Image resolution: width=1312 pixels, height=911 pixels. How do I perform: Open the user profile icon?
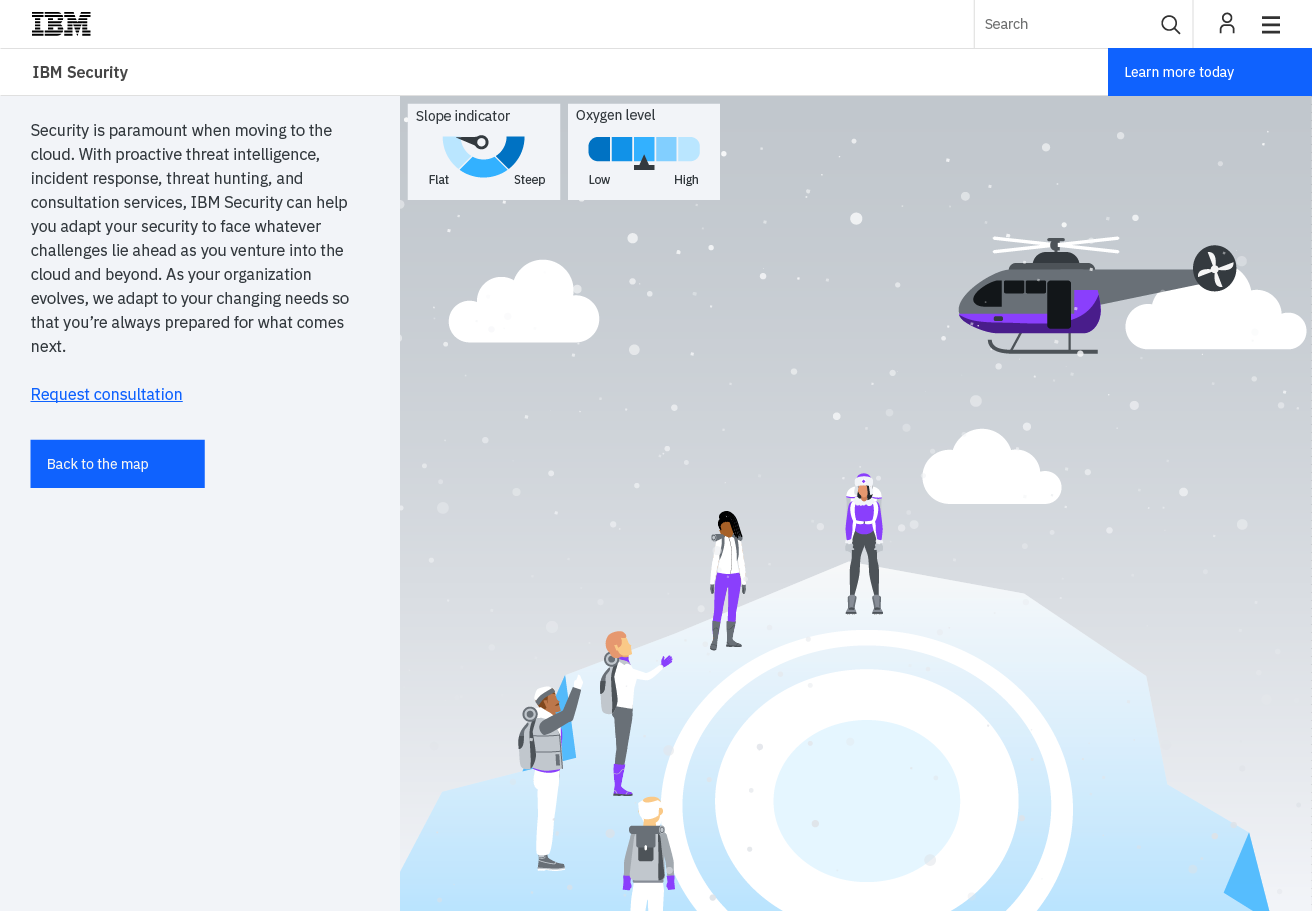1227,24
